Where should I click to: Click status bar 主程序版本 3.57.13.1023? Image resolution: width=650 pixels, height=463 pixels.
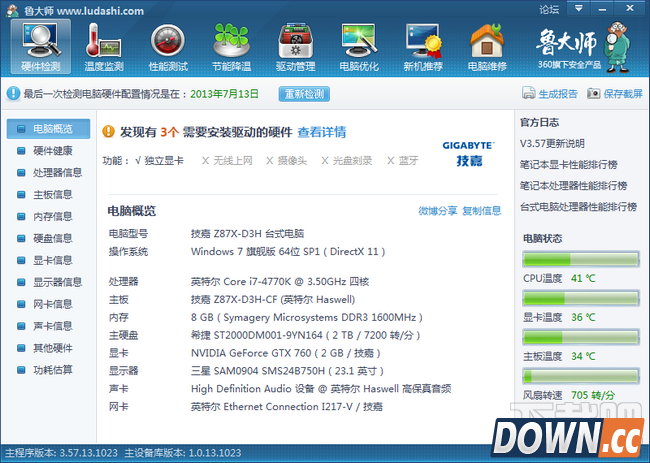61,453
